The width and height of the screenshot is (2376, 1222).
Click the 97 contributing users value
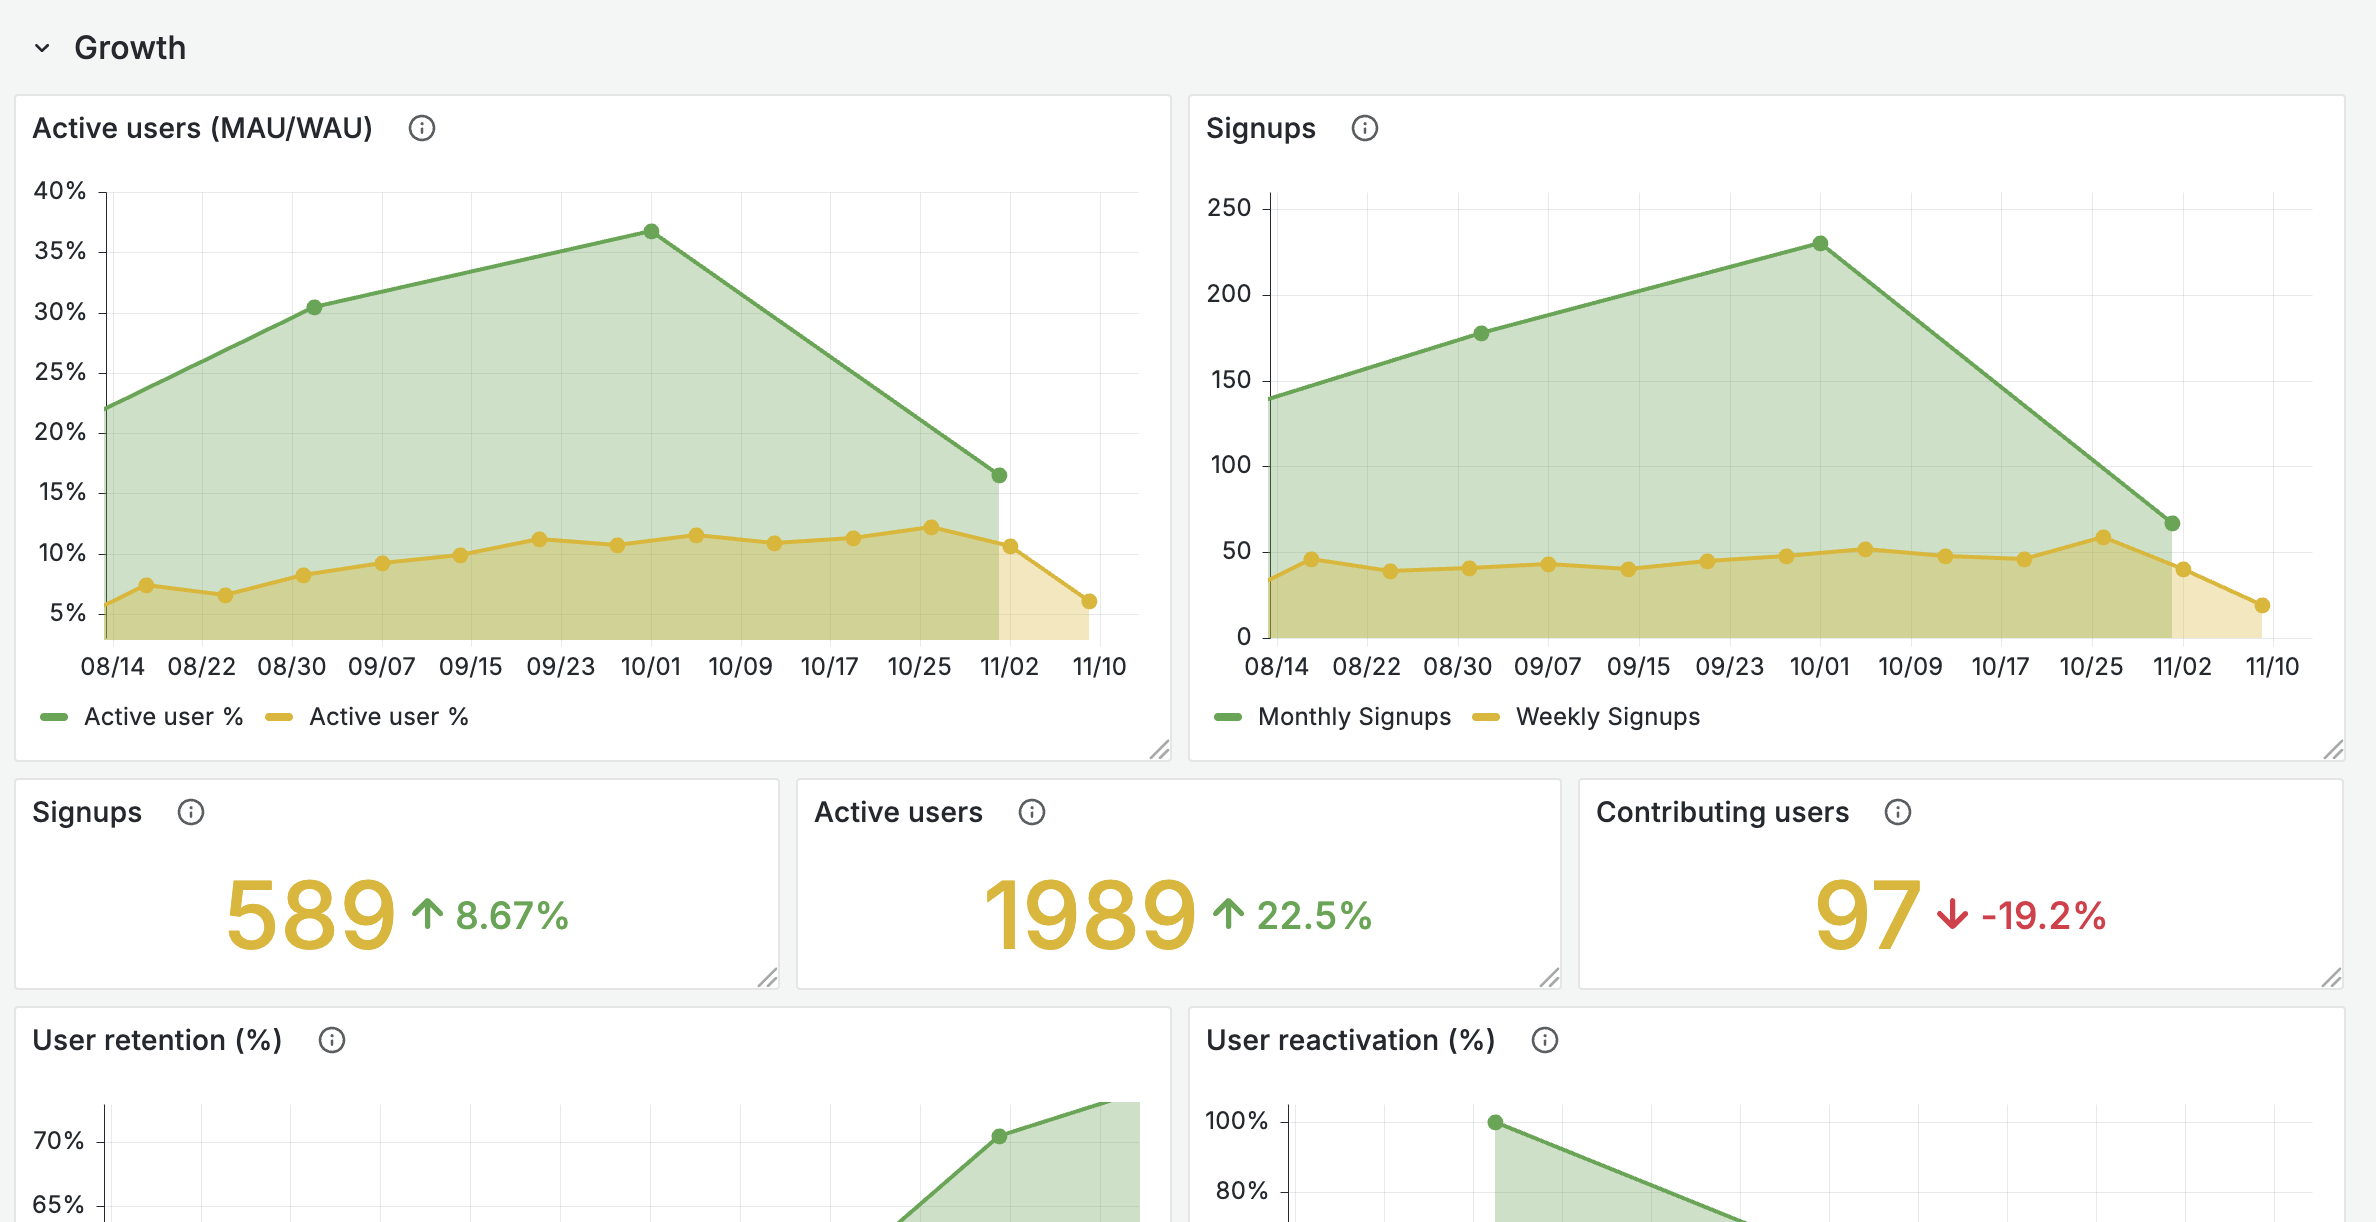1868,915
